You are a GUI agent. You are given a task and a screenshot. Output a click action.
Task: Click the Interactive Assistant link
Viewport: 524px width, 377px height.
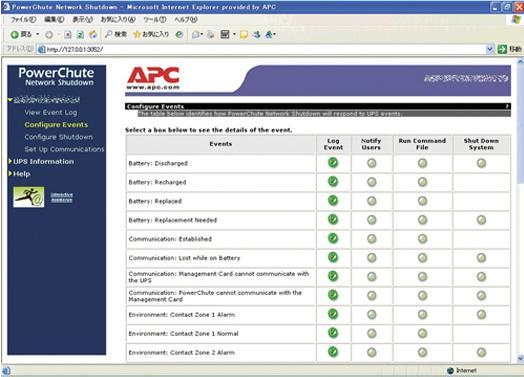point(61,197)
